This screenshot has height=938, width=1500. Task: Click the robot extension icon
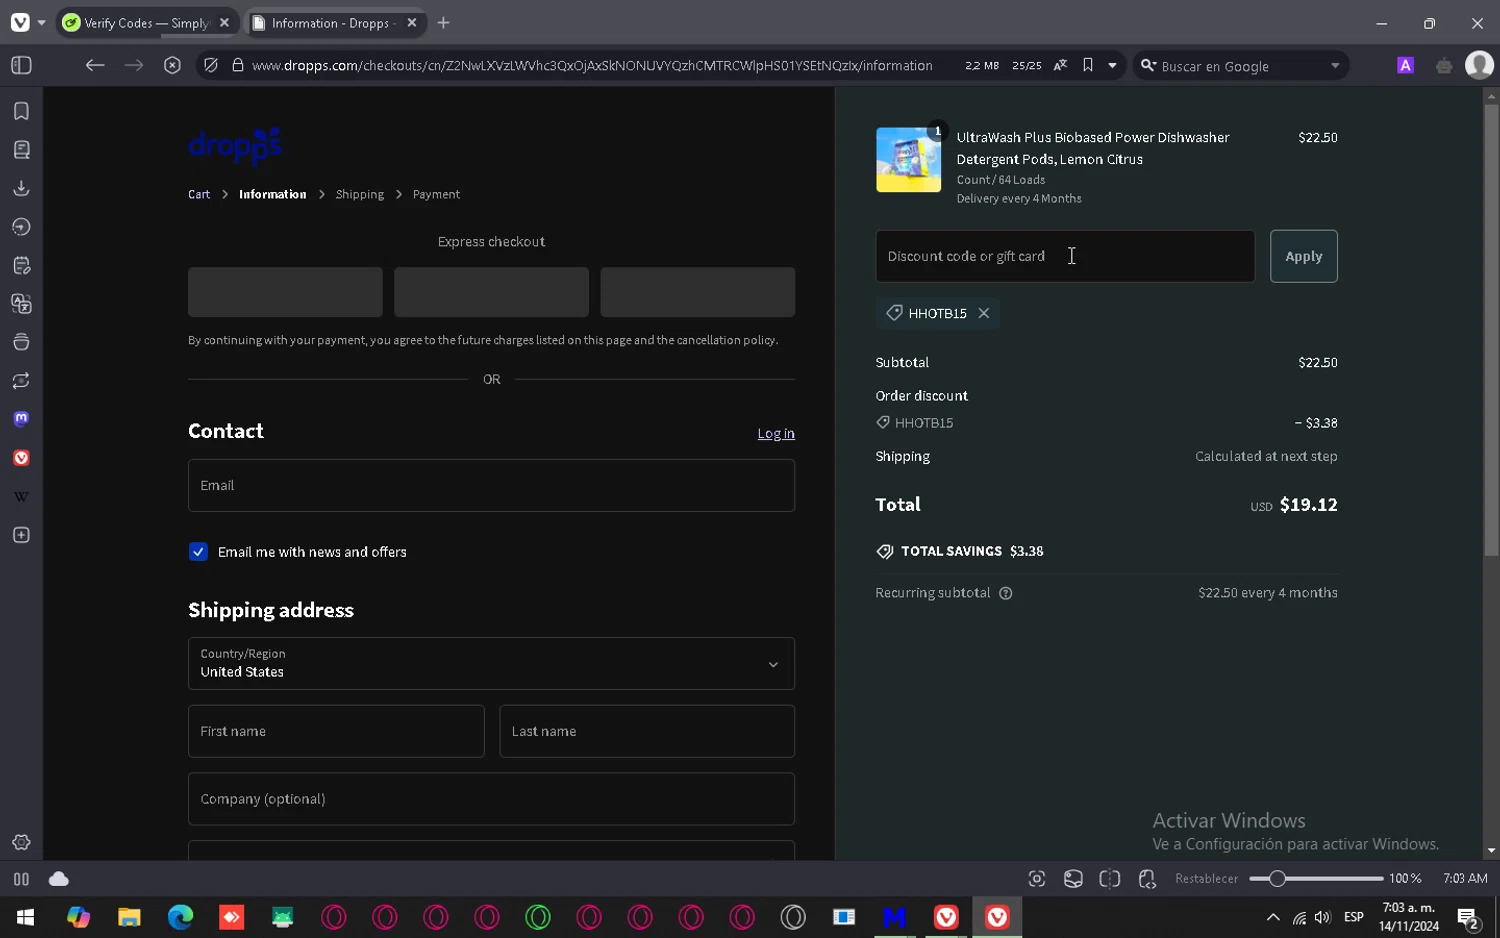point(1444,66)
